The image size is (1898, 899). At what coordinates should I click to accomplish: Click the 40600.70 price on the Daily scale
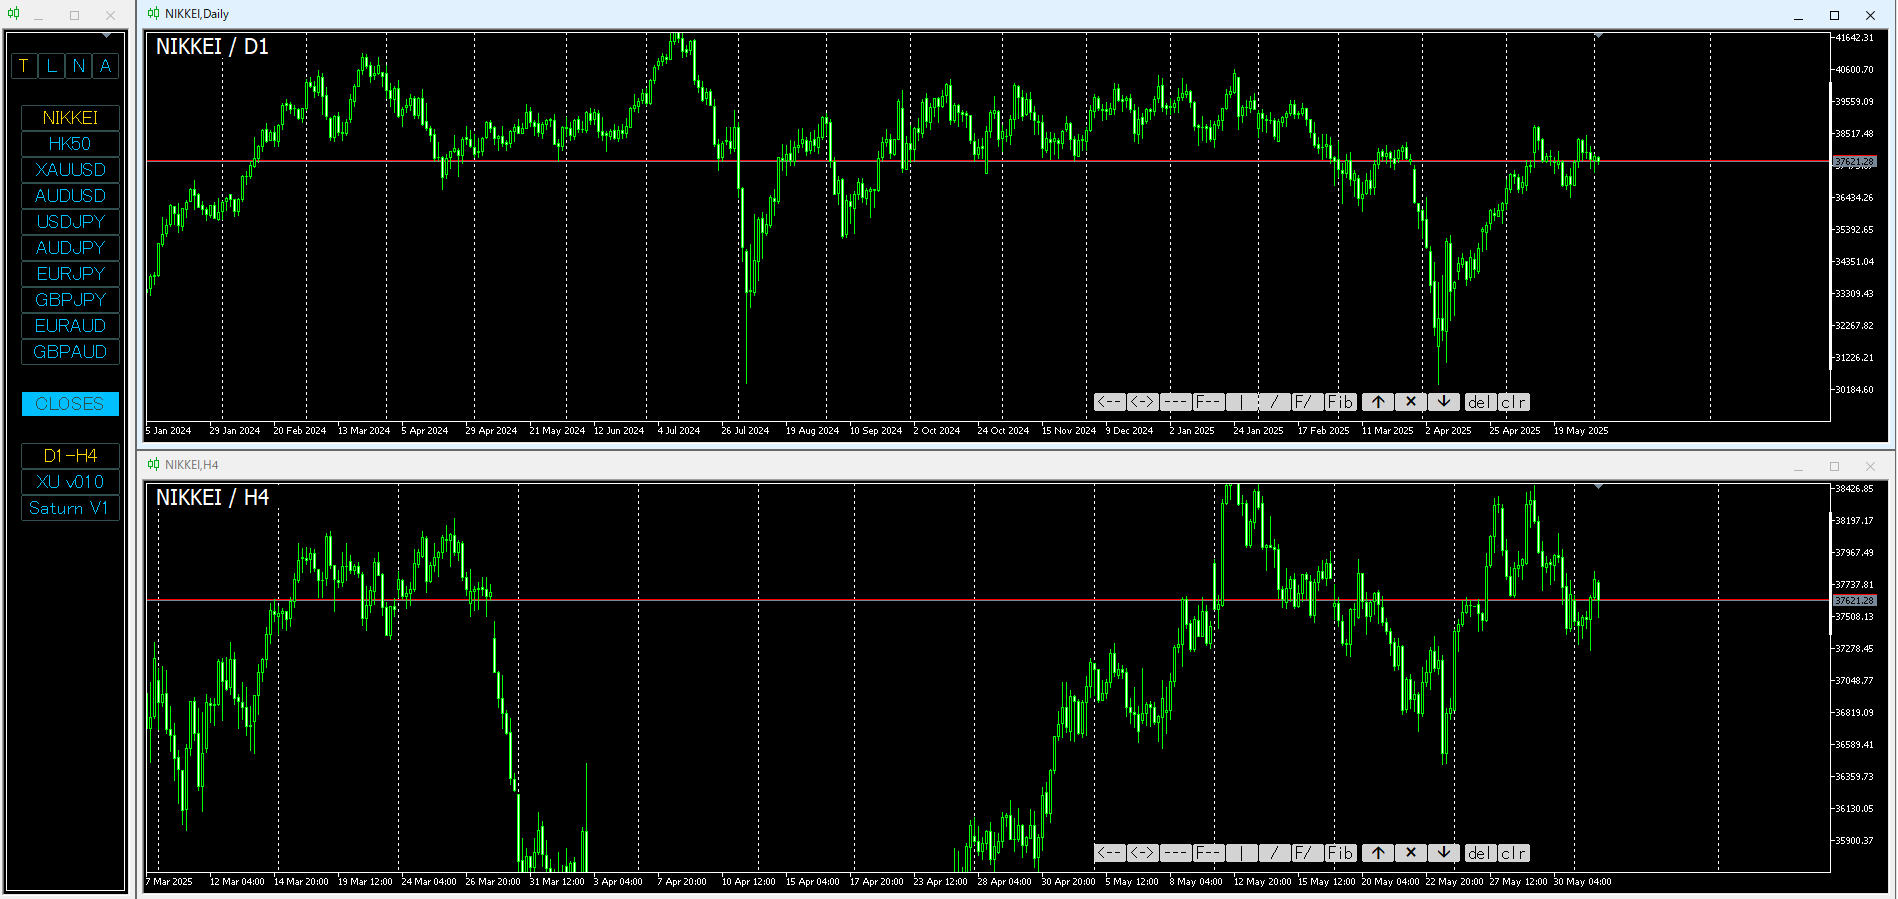(1855, 70)
